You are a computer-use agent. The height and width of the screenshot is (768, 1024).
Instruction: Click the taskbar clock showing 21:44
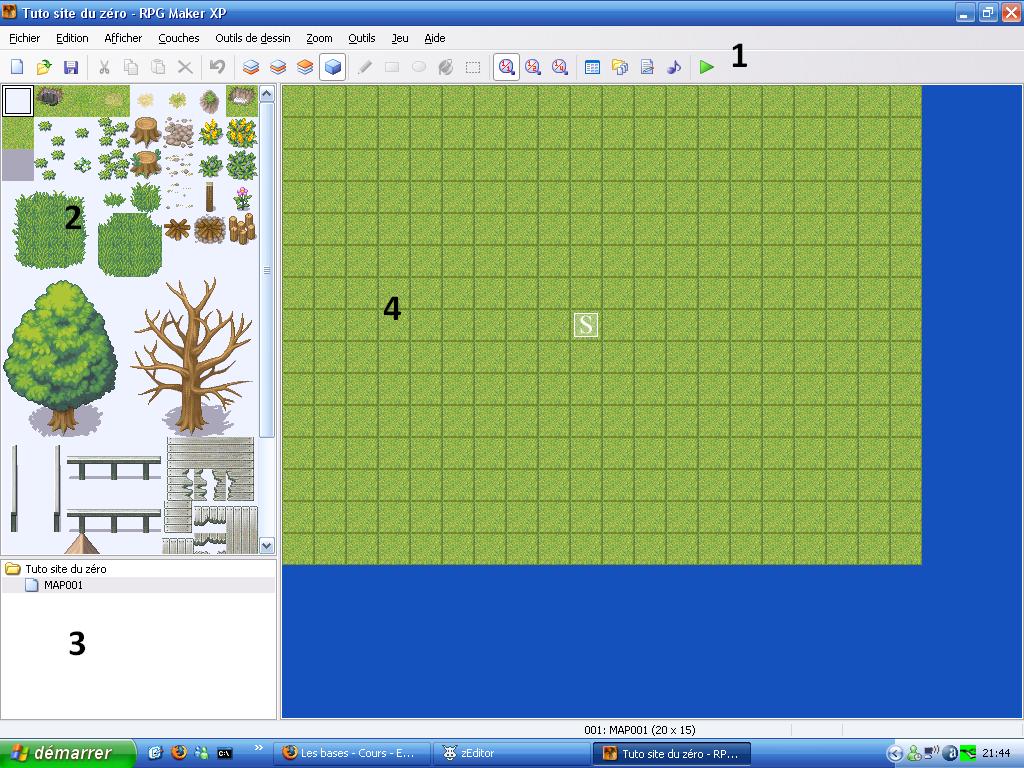[996, 753]
